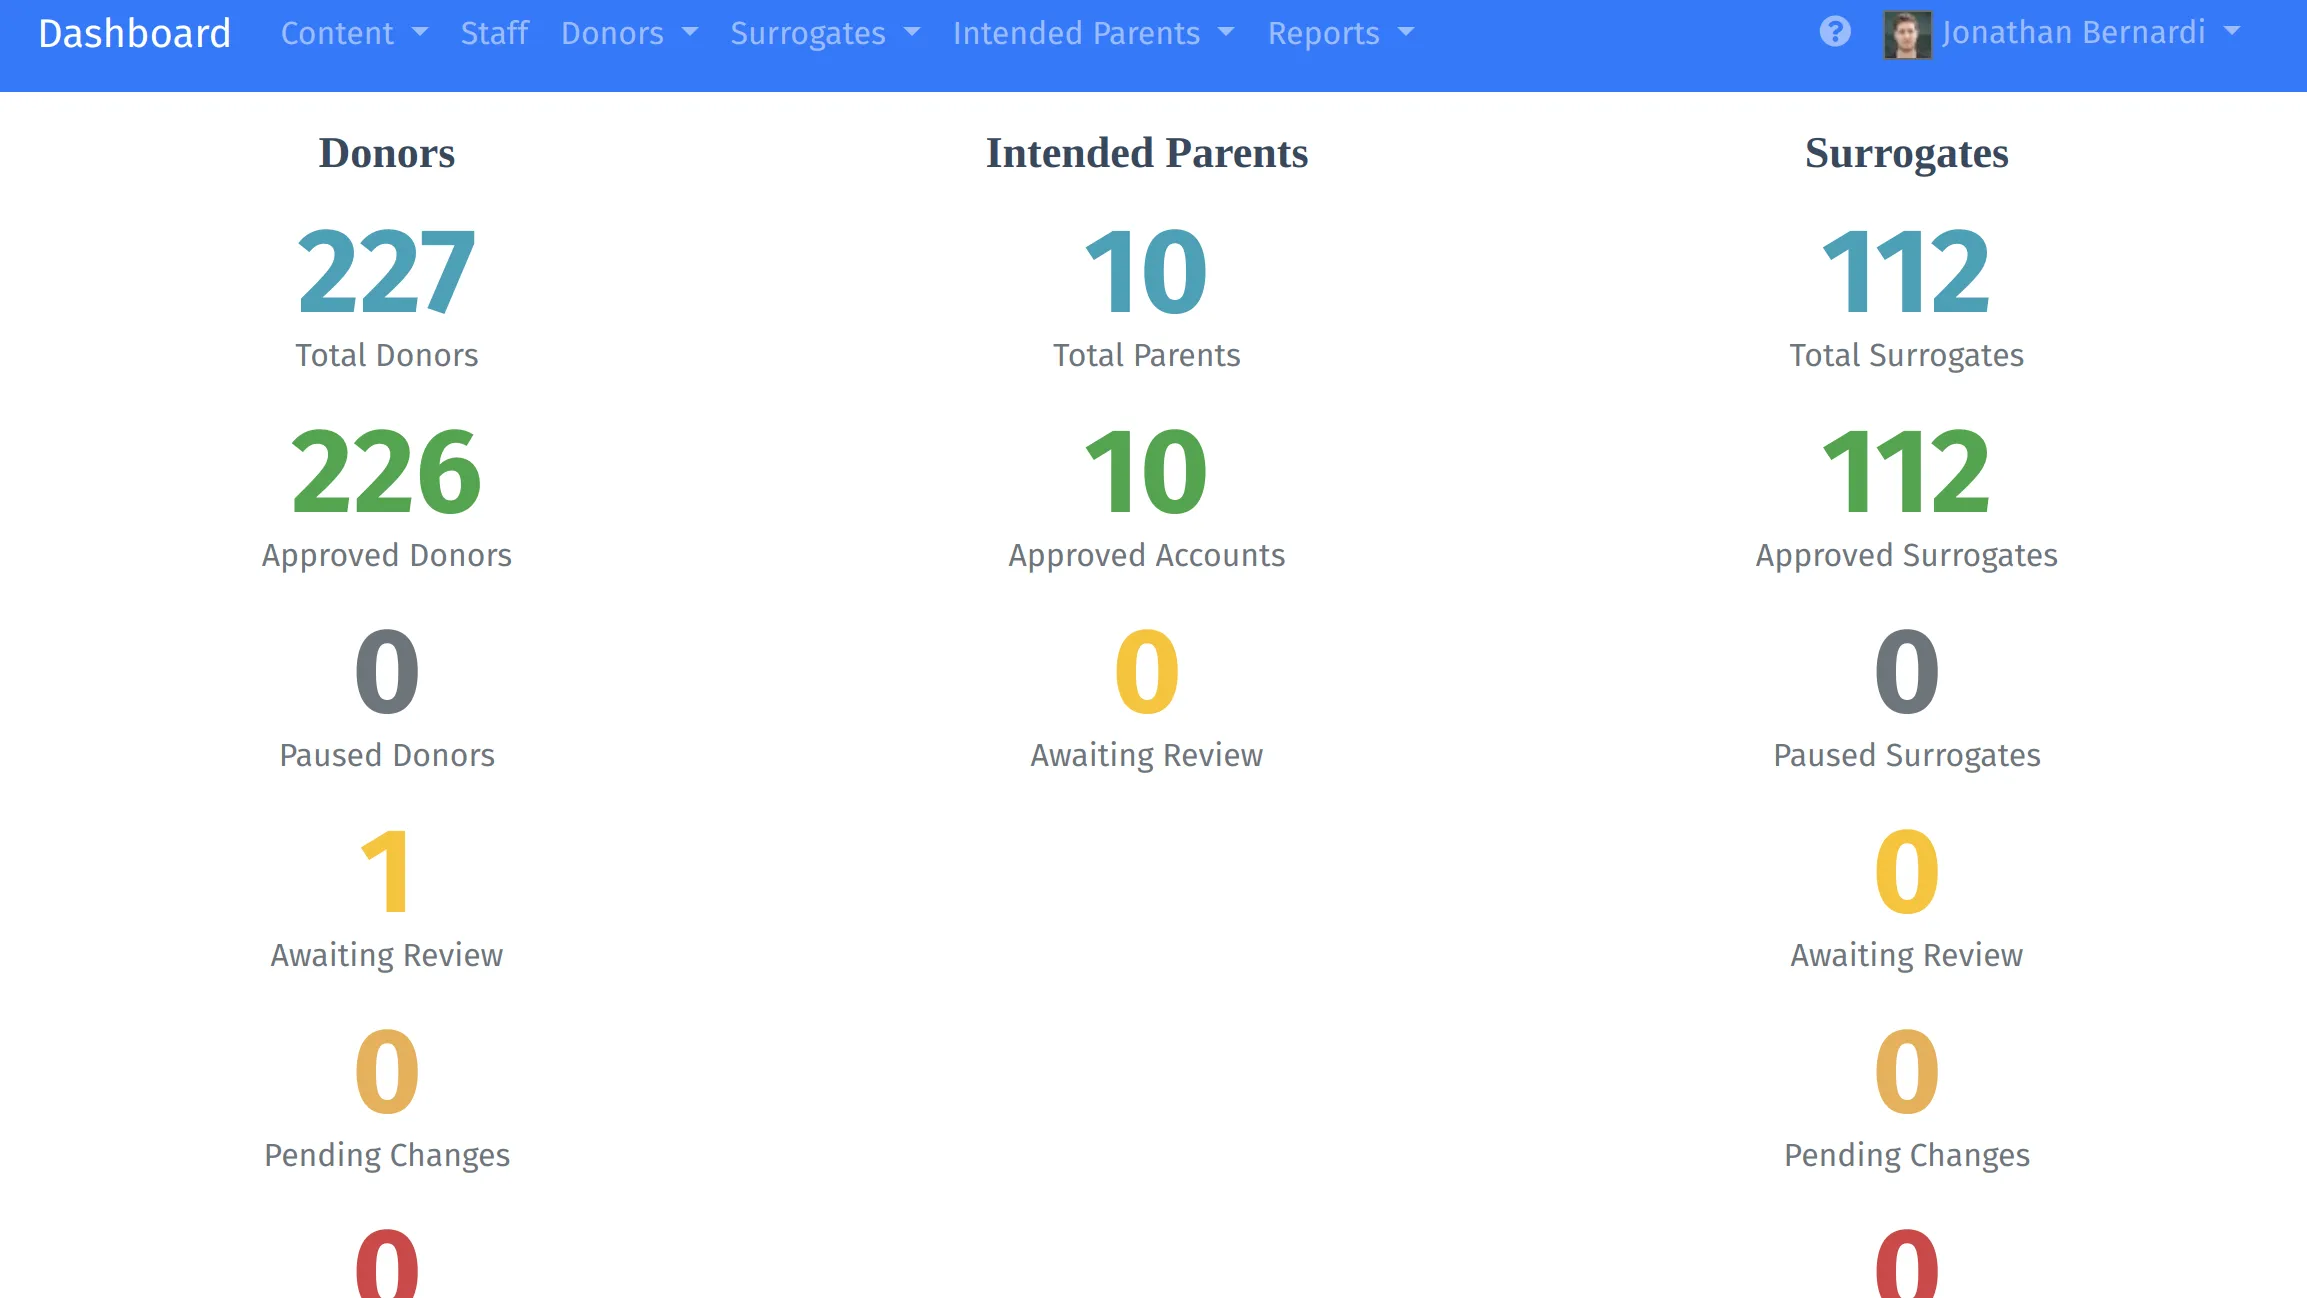Expand the Donors navigation dropdown
The height and width of the screenshot is (1298, 2307).
click(x=629, y=33)
